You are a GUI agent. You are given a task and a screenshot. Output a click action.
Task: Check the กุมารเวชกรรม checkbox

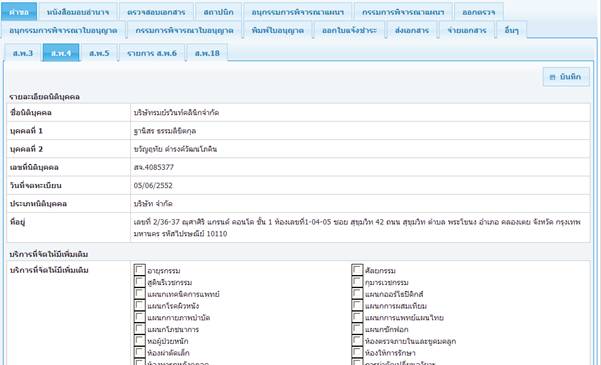click(x=357, y=282)
